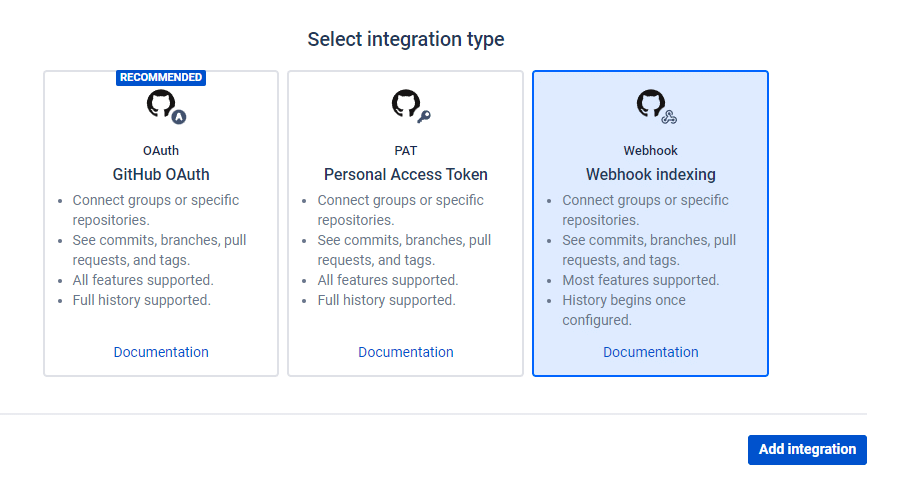Click the small OAuth label text
This screenshot has width=901, height=490.
(161, 151)
